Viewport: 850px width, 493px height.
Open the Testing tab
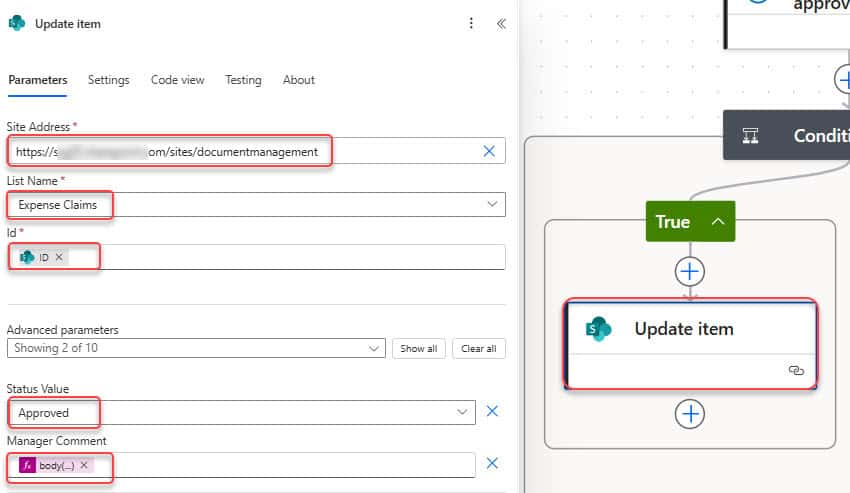point(243,80)
